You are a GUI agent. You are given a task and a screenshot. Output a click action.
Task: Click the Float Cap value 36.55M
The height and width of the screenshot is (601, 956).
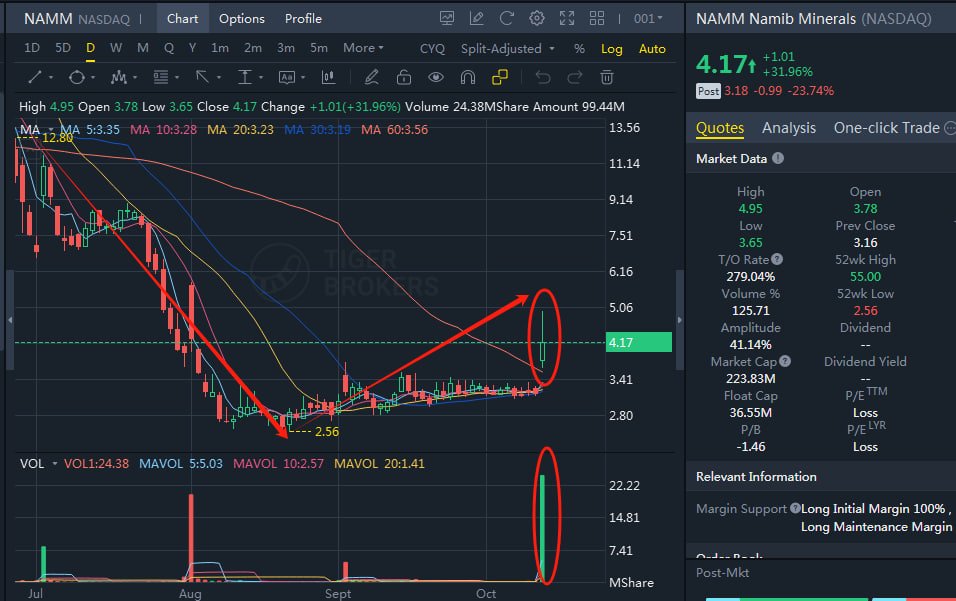point(751,413)
